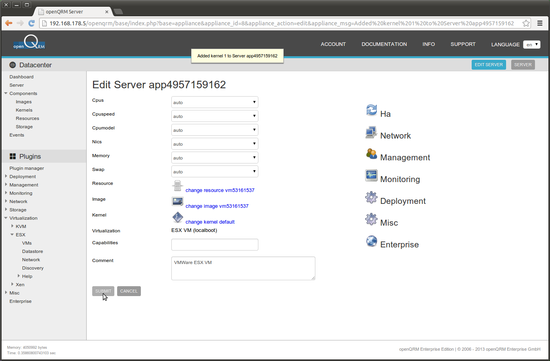Click the browser back arrow
Viewport: 550px width, 361px height.
tap(9, 23)
